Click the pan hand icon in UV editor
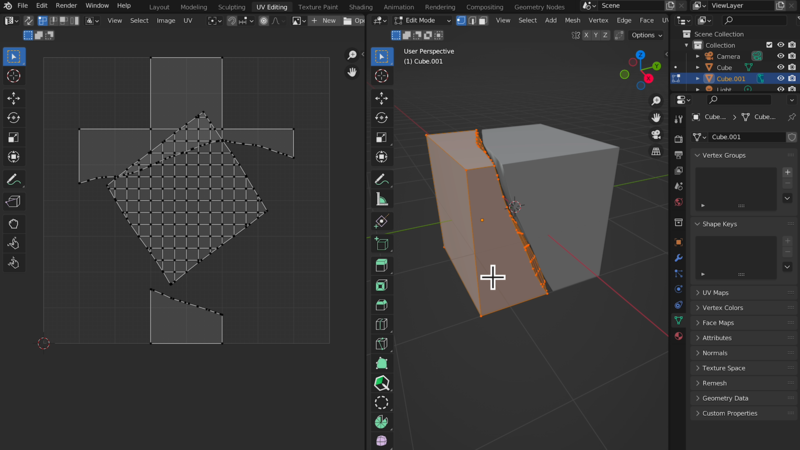This screenshot has width=800, height=450. tap(352, 72)
